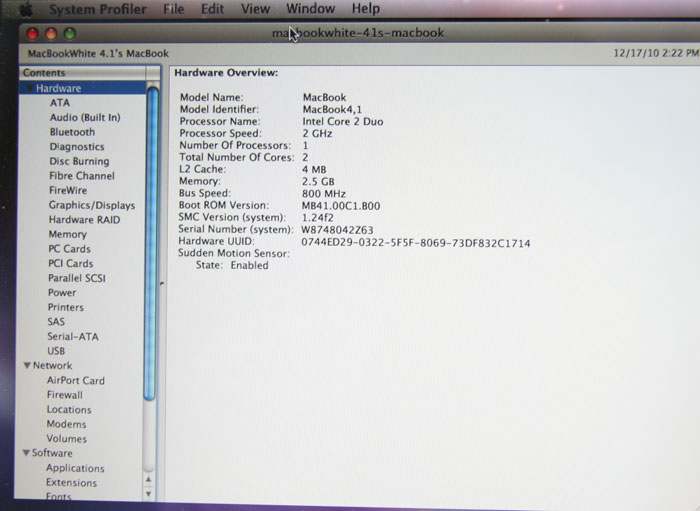The height and width of the screenshot is (511, 700).
Task: Zoom the window with green button
Action: point(70,33)
